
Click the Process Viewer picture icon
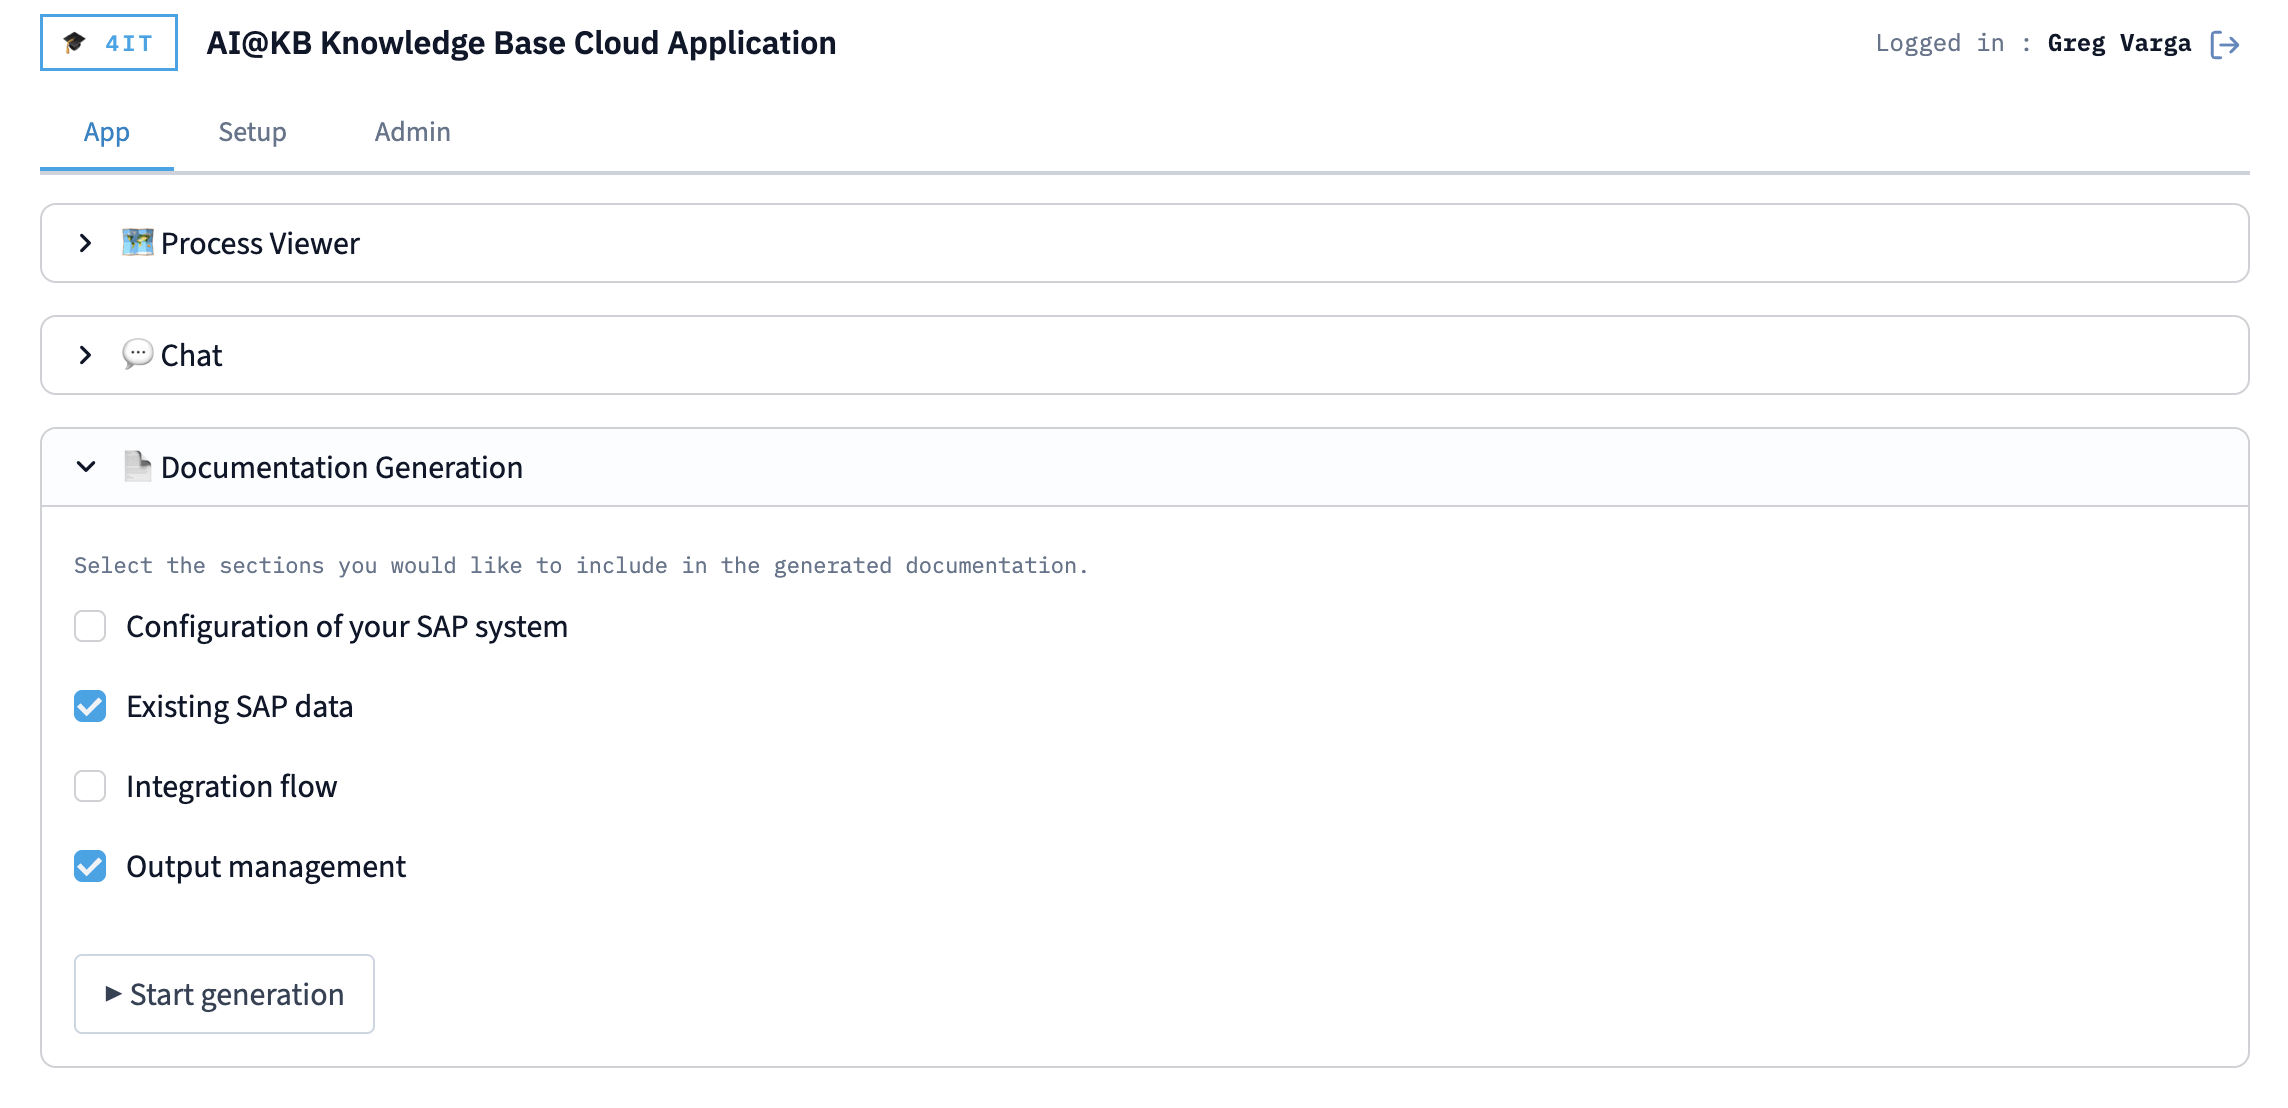click(137, 242)
